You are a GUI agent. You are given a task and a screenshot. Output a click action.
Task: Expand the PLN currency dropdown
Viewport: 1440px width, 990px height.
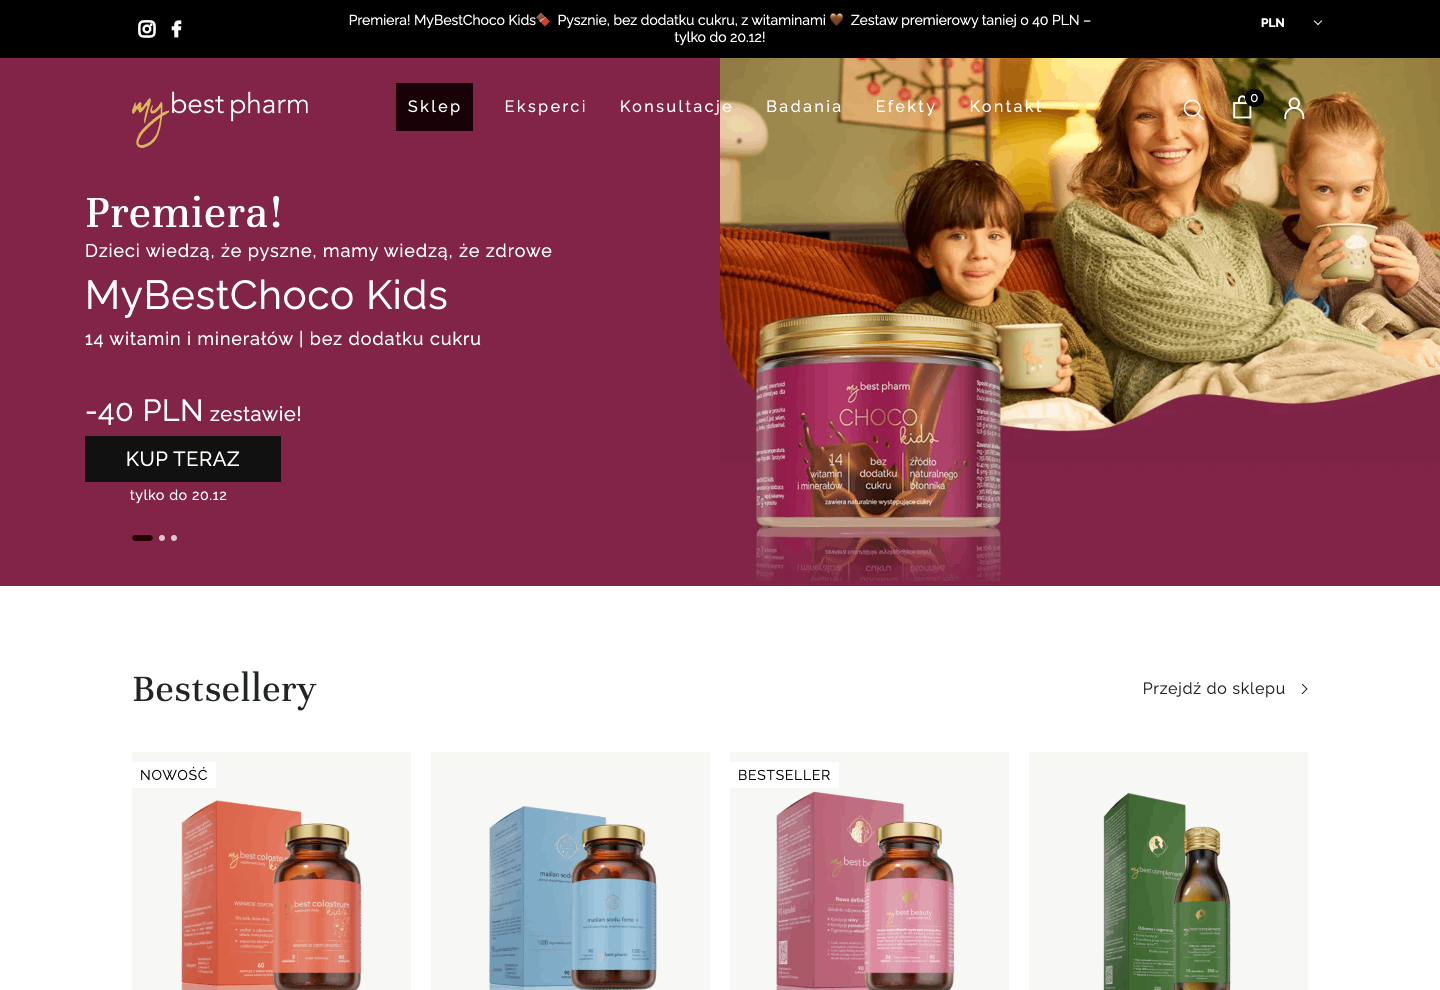click(1291, 23)
